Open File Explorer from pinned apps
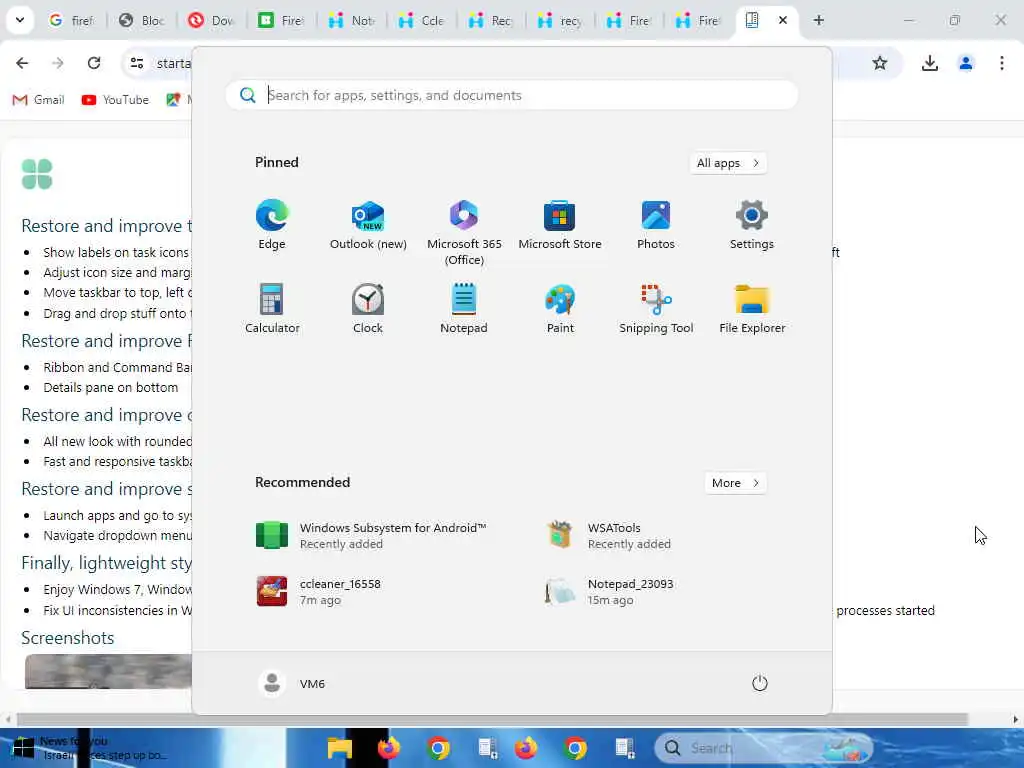The height and width of the screenshot is (768, 1024). pos(752,309)
